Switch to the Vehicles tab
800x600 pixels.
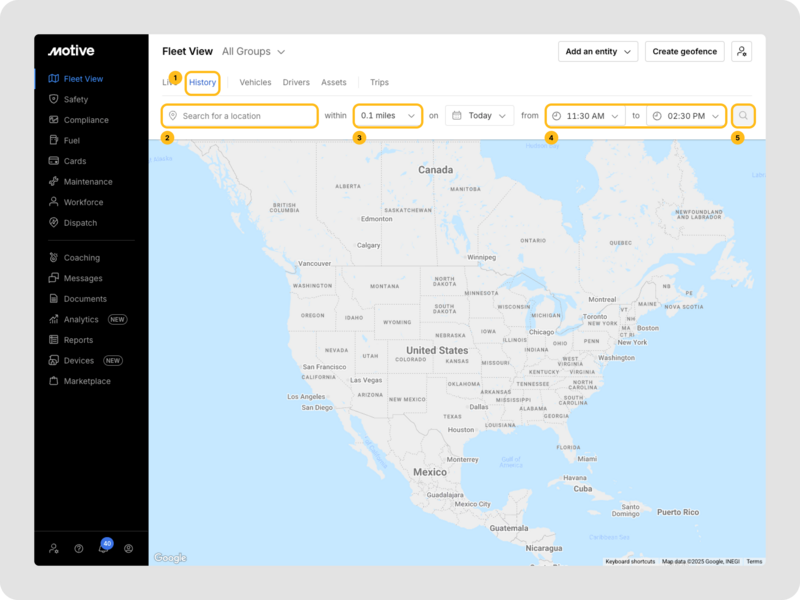[255, 83]
